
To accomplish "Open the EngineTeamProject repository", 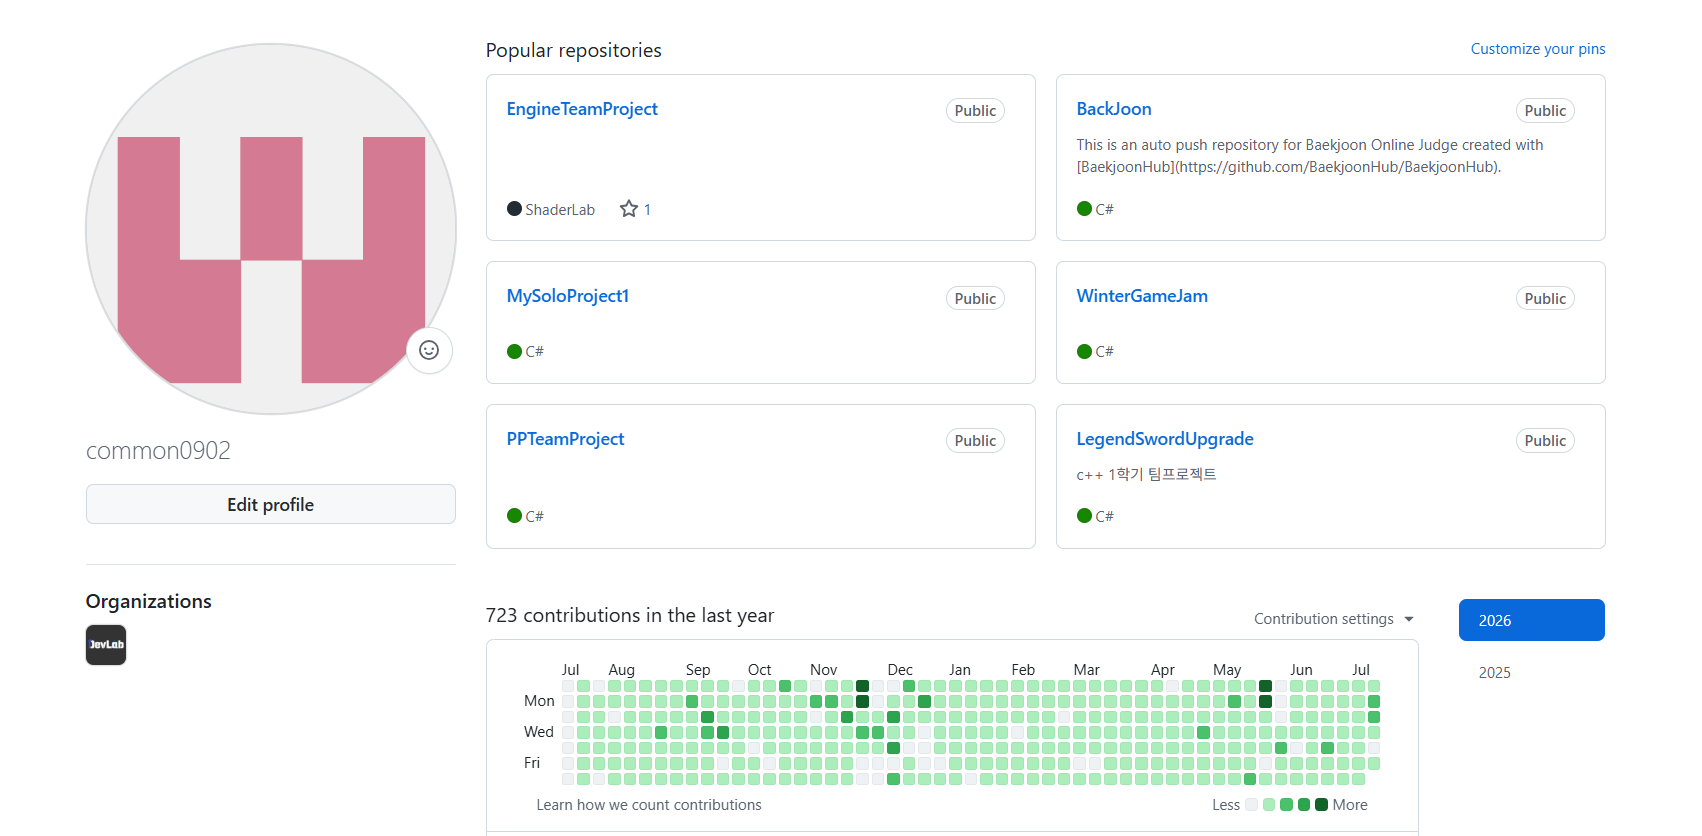I will pyautogui.click(x=582, y=109).
